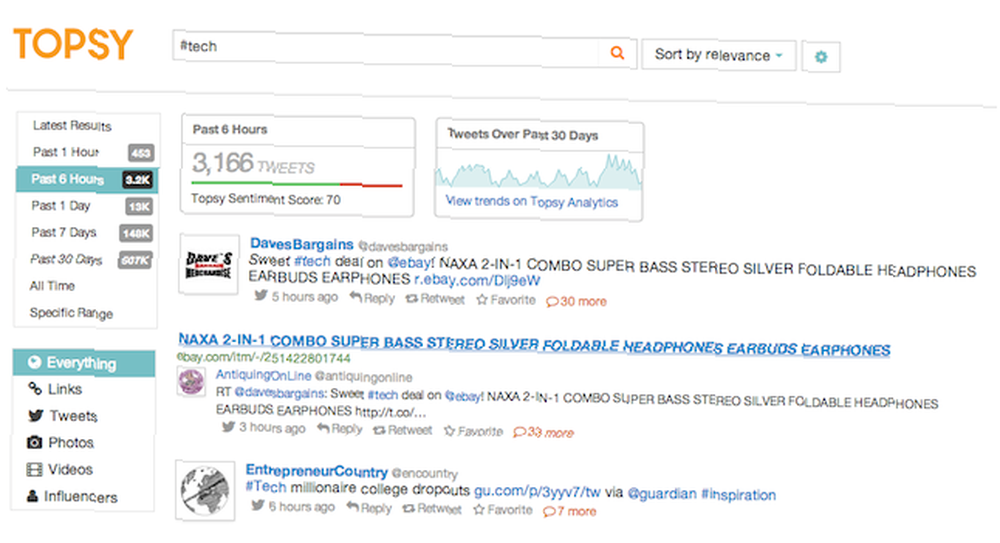Retweet the AntiquingOnLine tweet
Screen dimensions: 1000x543
(x=402, y=430)
